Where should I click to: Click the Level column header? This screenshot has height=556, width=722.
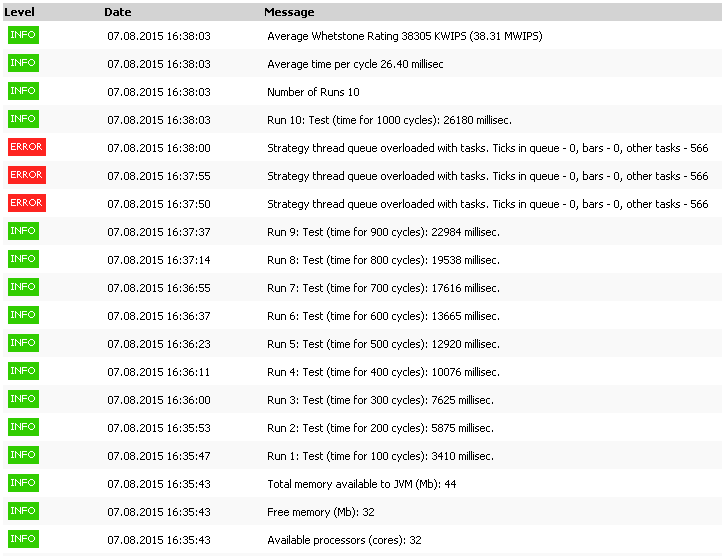tap(19, 12)
